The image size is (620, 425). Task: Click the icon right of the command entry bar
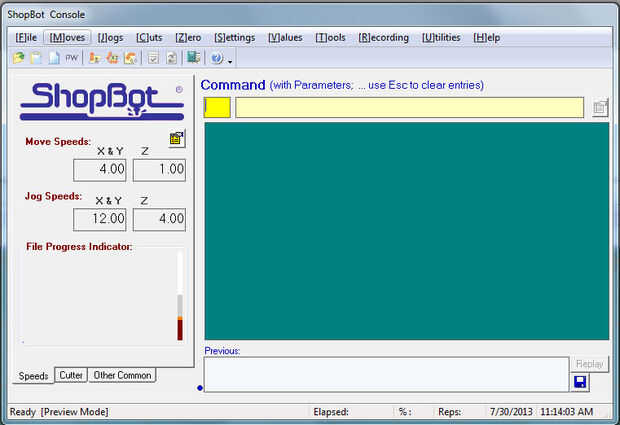(600, 108)
